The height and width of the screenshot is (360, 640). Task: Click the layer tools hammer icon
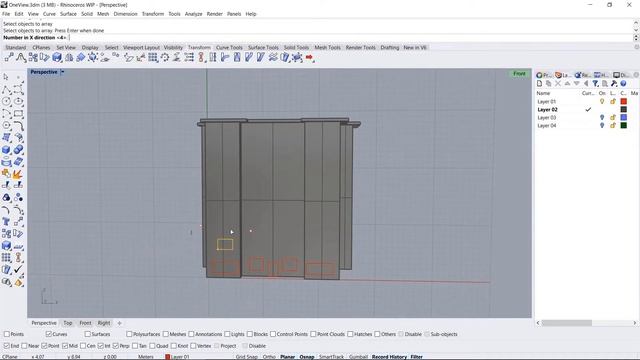pos(614,84)
